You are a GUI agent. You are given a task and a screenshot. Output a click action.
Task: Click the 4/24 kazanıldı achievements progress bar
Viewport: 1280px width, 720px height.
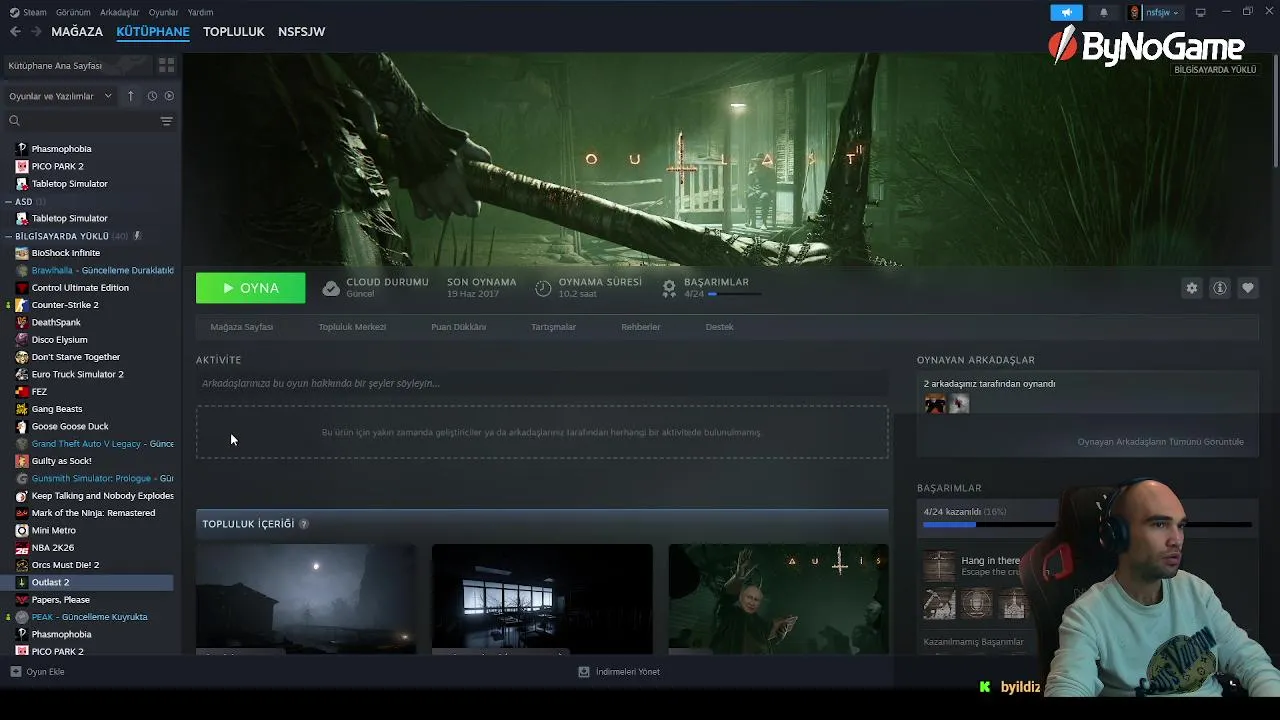point(1087,524)
